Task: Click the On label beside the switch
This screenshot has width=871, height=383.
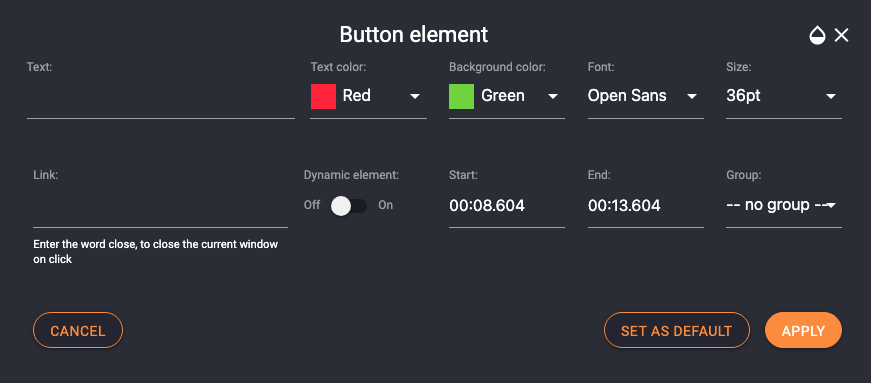Action: point(386,205)
